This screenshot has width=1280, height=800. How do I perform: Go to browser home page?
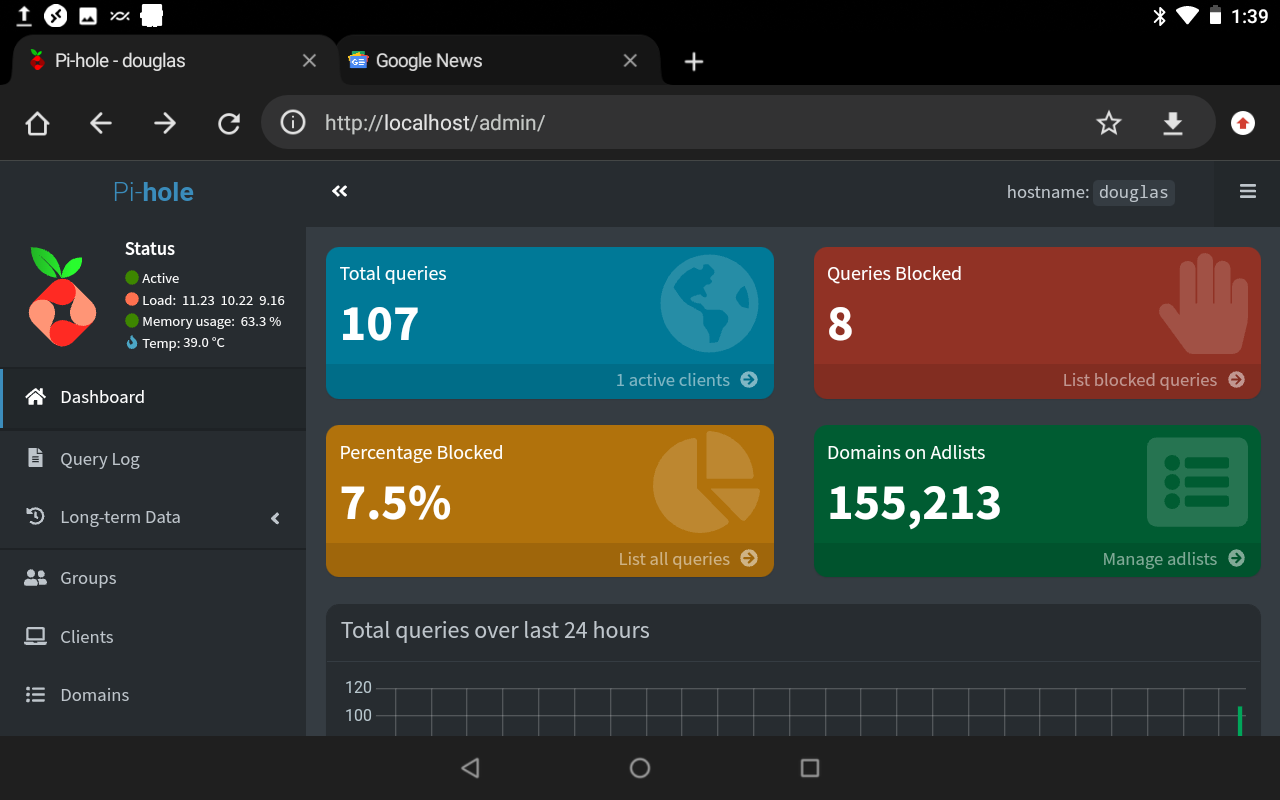click(37, 123)
